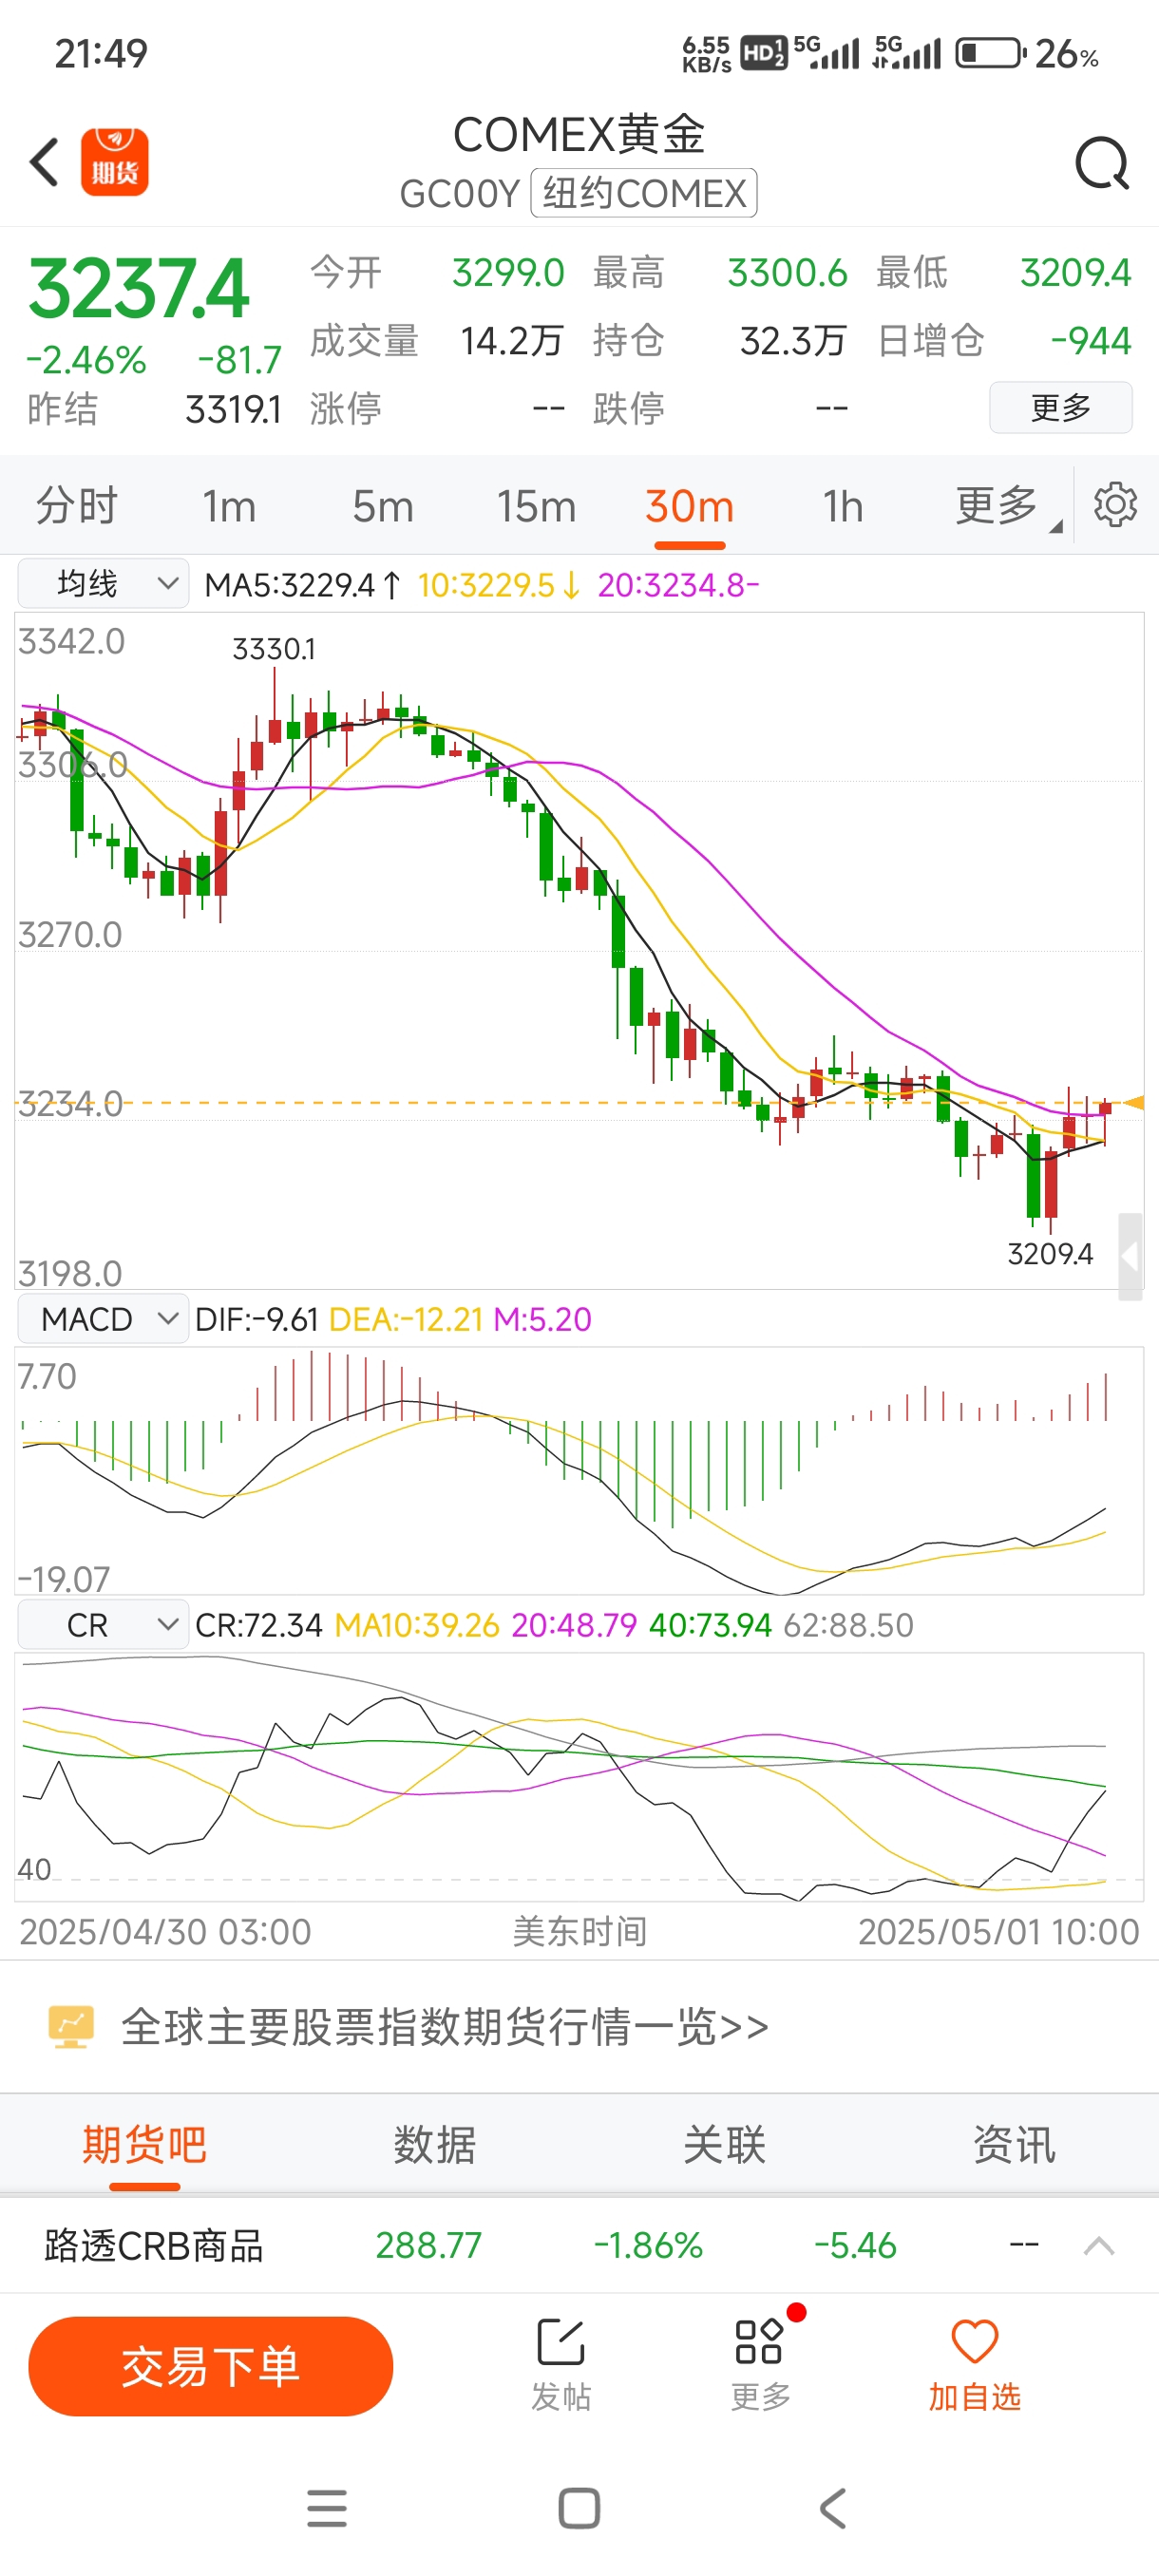Screen dimensions: 1159x2576
Task: Open chart settings gear icon
Action: click(x=1115, y=505)
